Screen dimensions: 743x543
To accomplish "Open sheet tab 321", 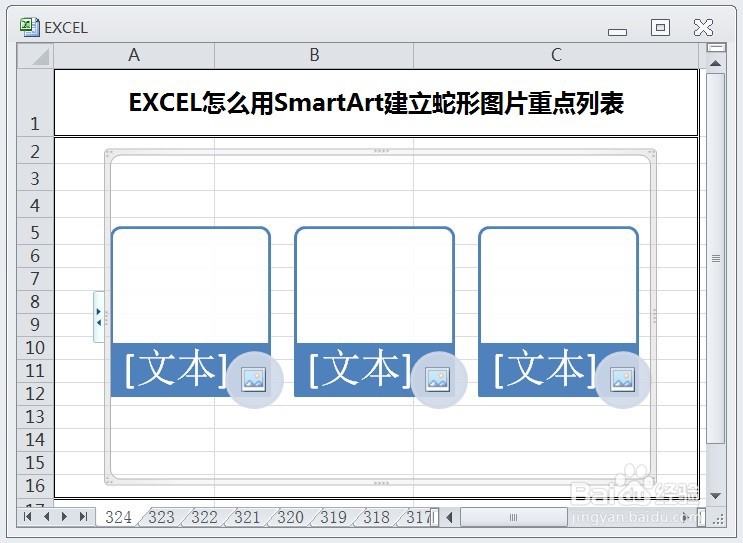I will coord(247,517).
